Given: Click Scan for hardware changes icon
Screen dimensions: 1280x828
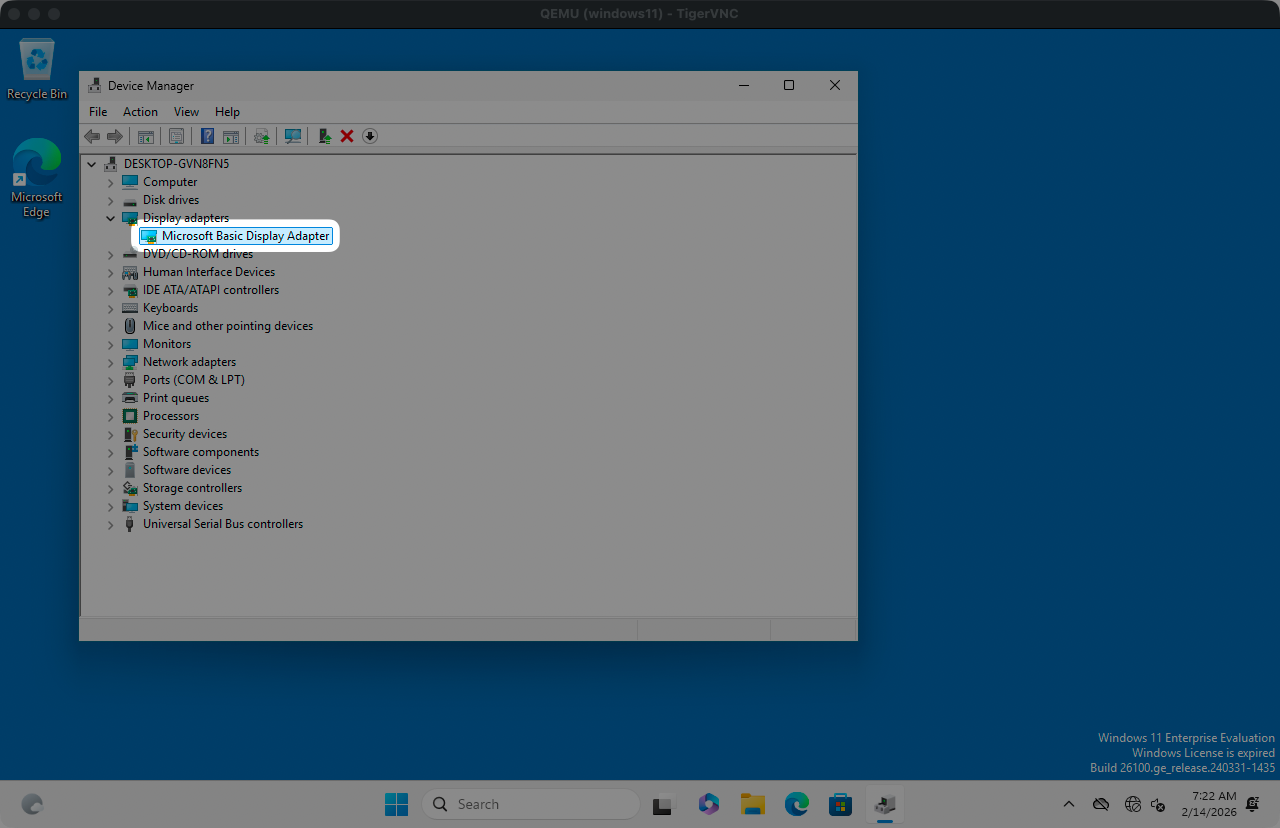Looking at the screenshot, I should pyautogui.click(x=293, y=136).
